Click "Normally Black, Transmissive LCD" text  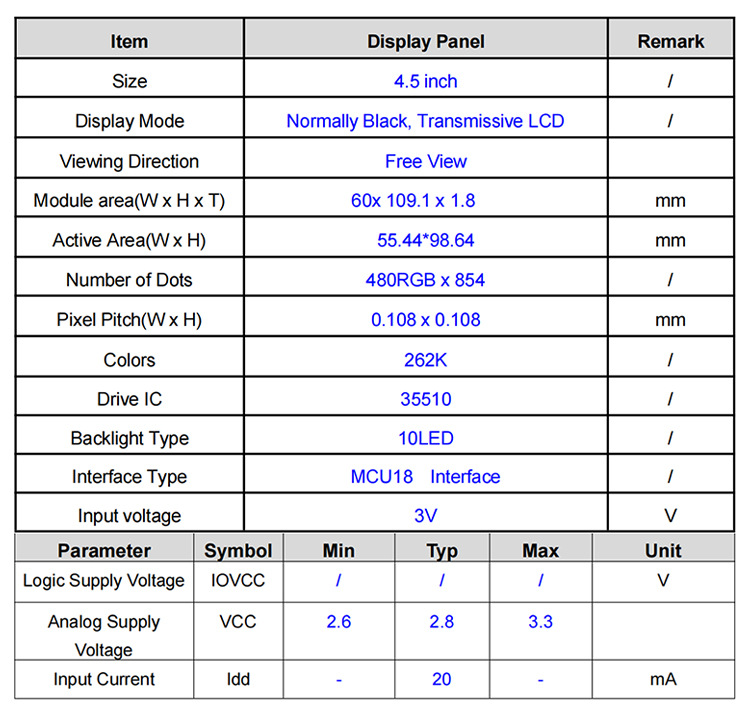[x=425, y=121]
